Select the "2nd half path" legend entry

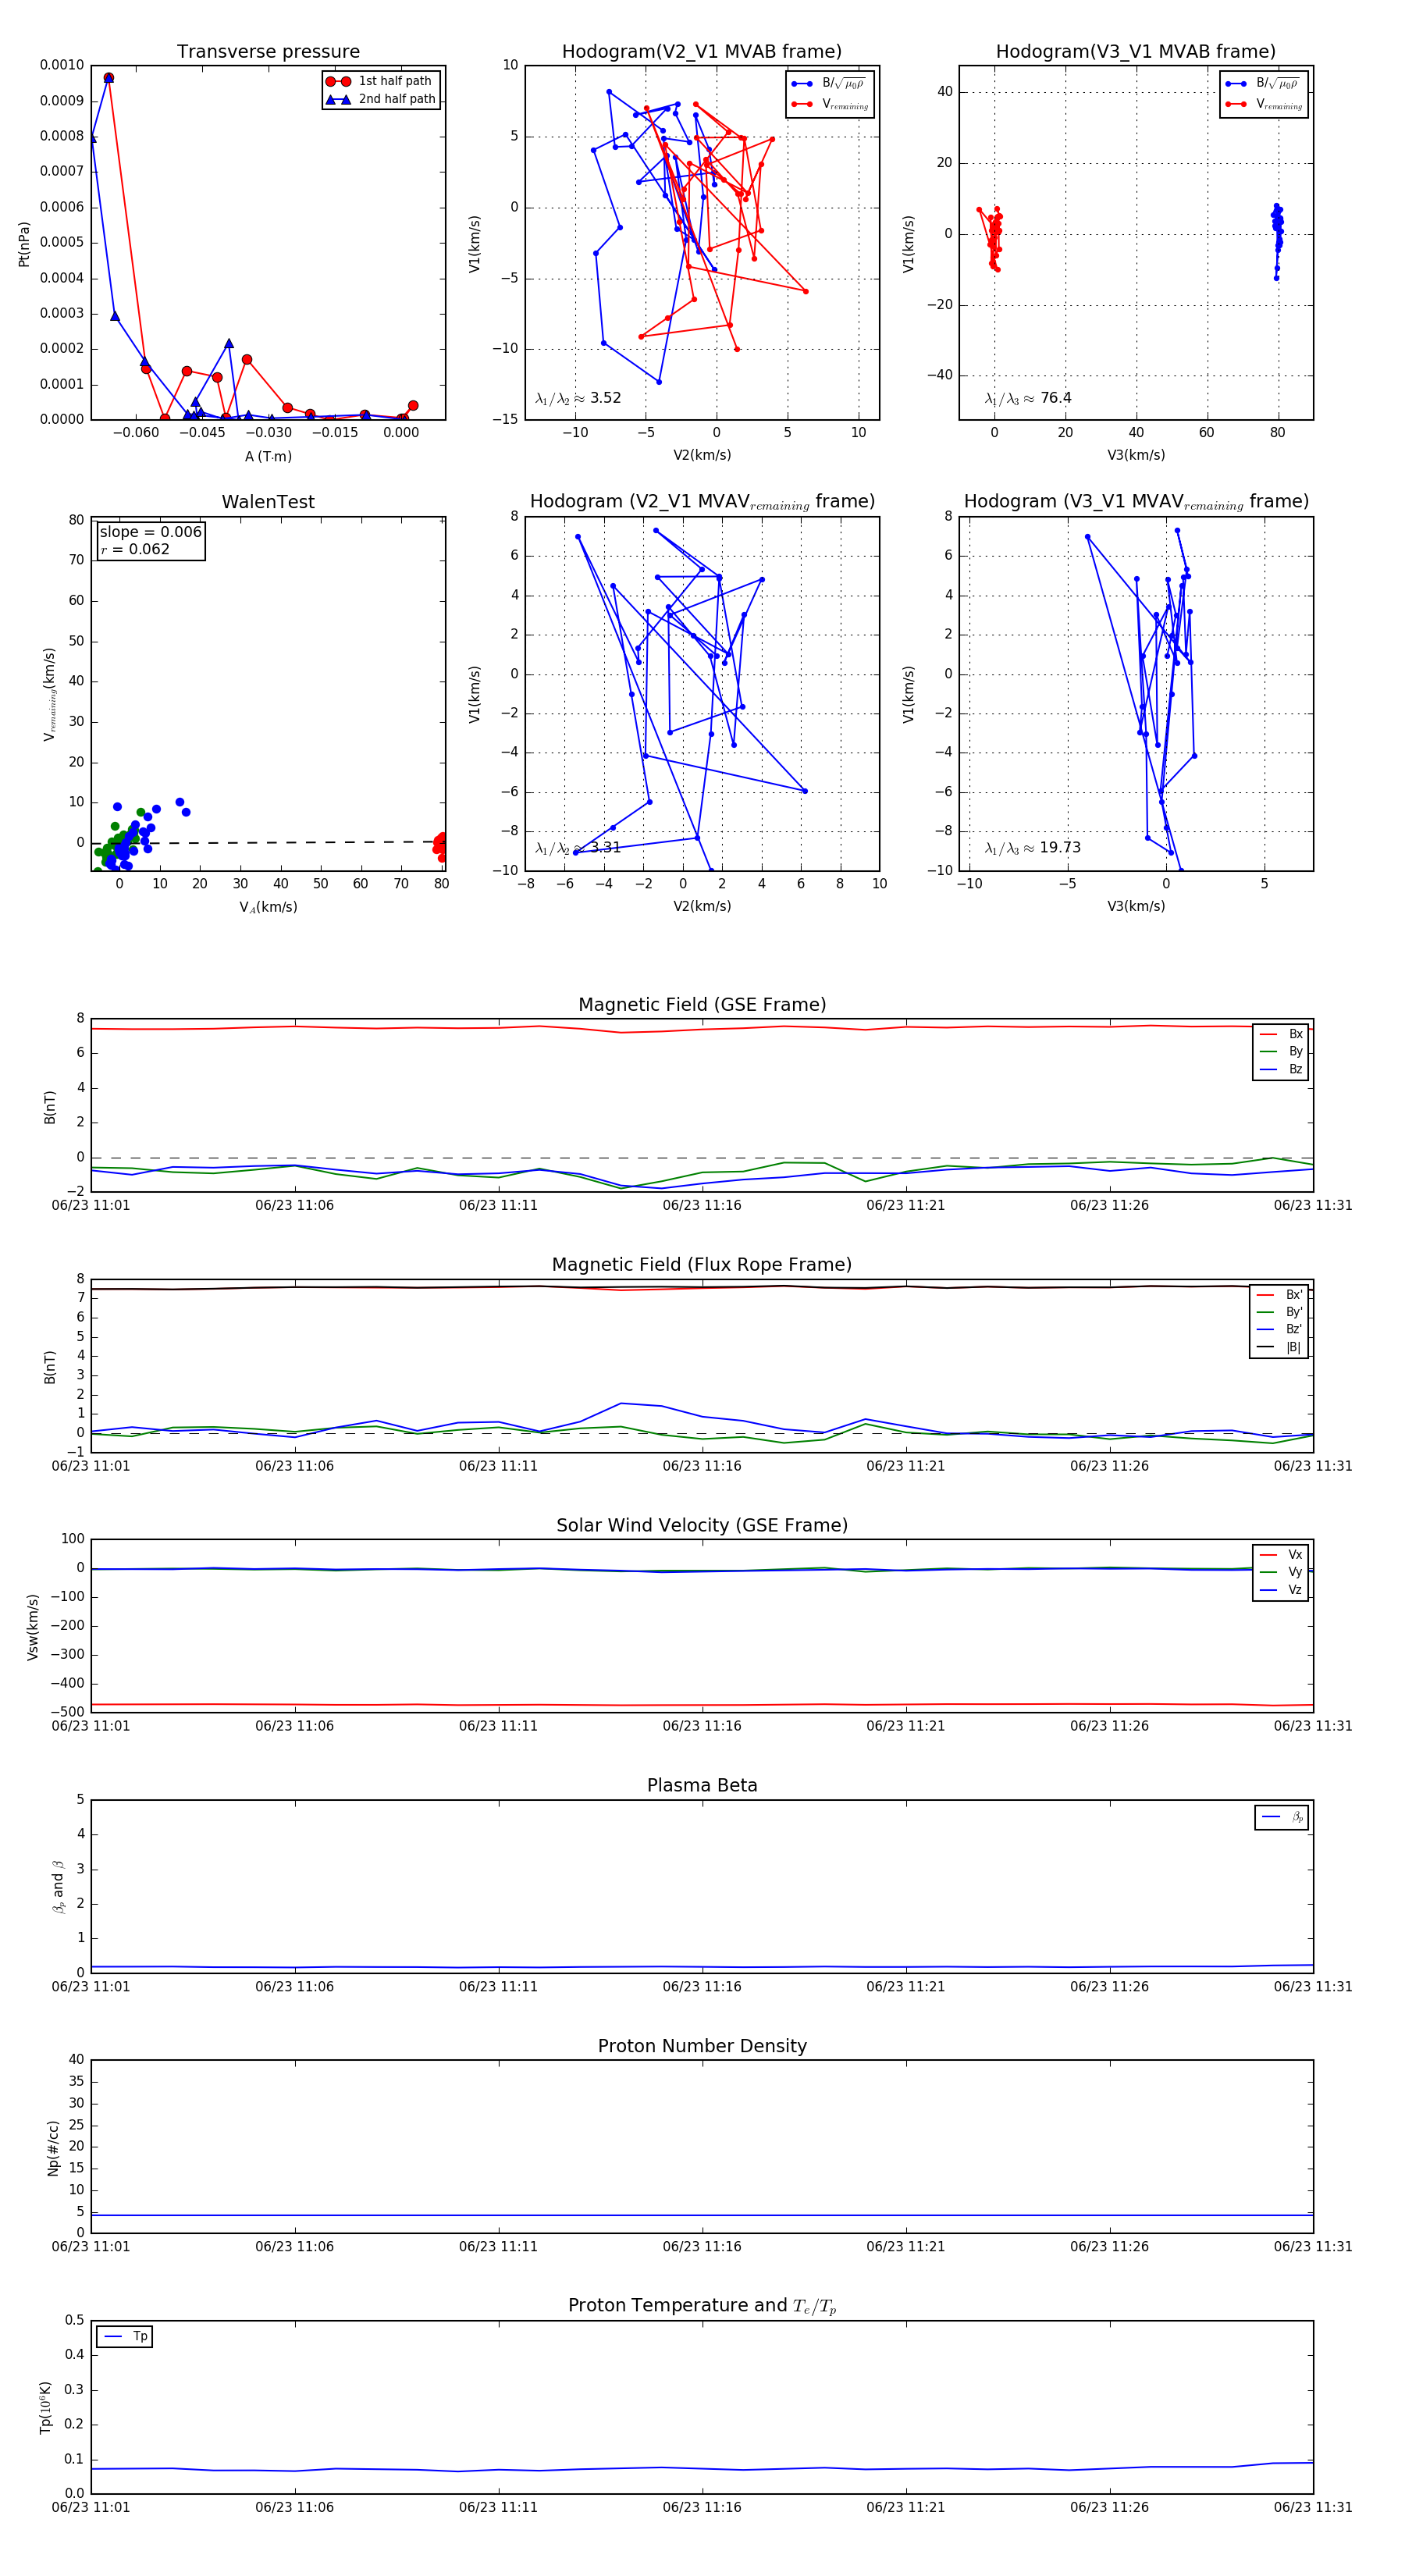point(381,99)
